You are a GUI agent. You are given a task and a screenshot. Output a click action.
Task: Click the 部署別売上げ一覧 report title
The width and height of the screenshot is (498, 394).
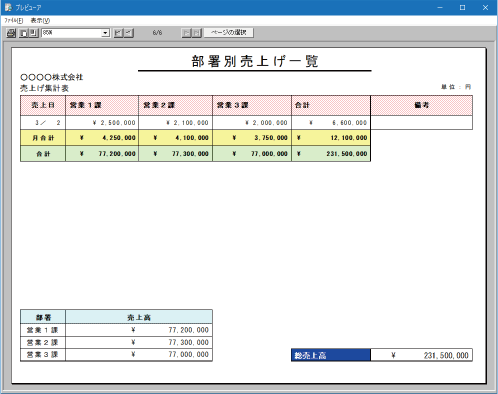click(255, 61)
